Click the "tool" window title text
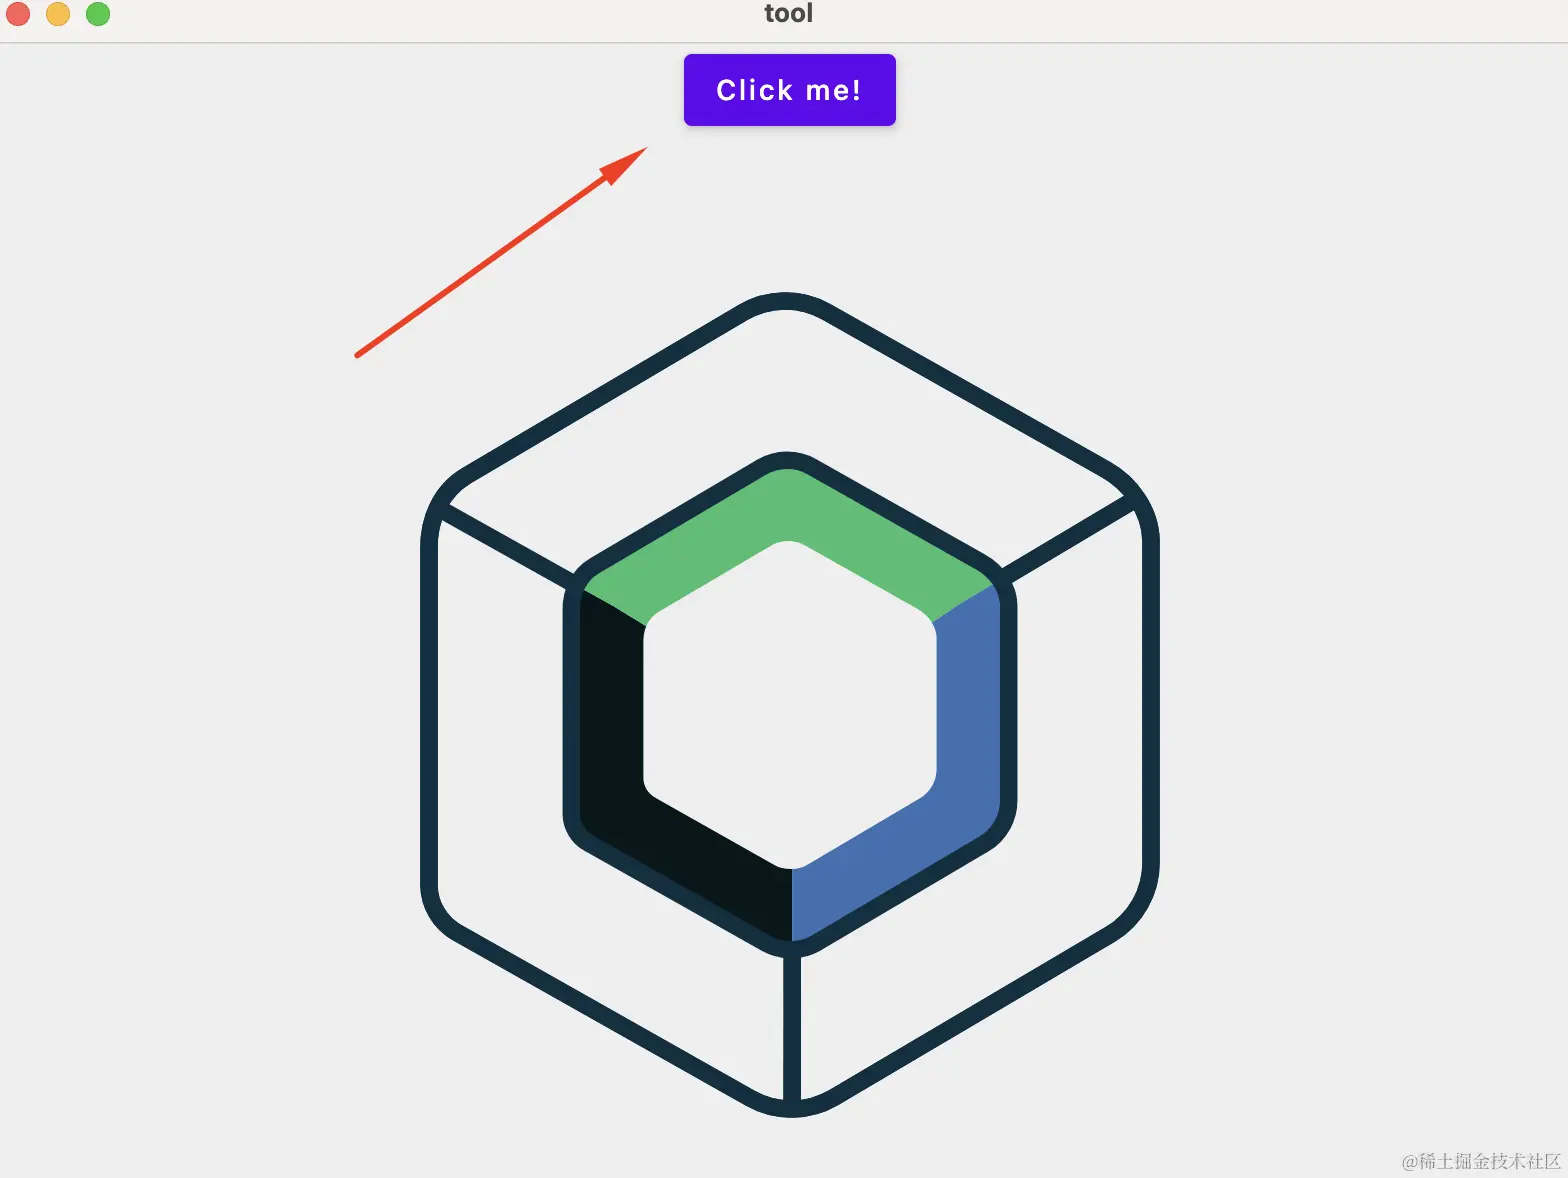This screenshot has width=1568, height=1178. [788, 13]
